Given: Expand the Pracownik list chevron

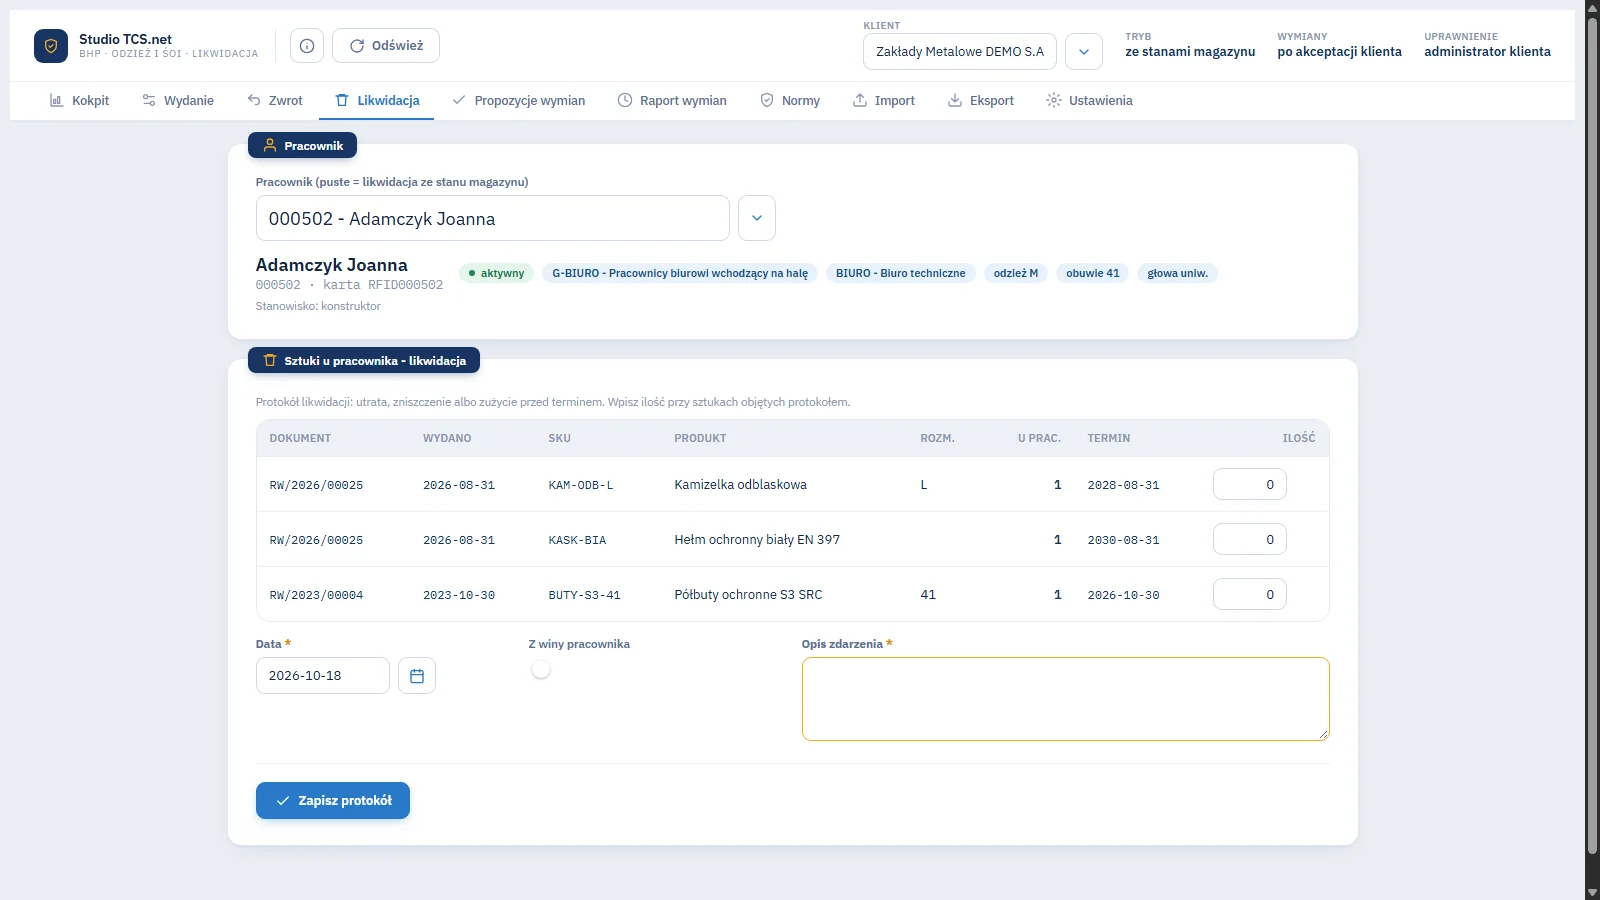Looking at the screenshot, I should [x=757, y=218].
